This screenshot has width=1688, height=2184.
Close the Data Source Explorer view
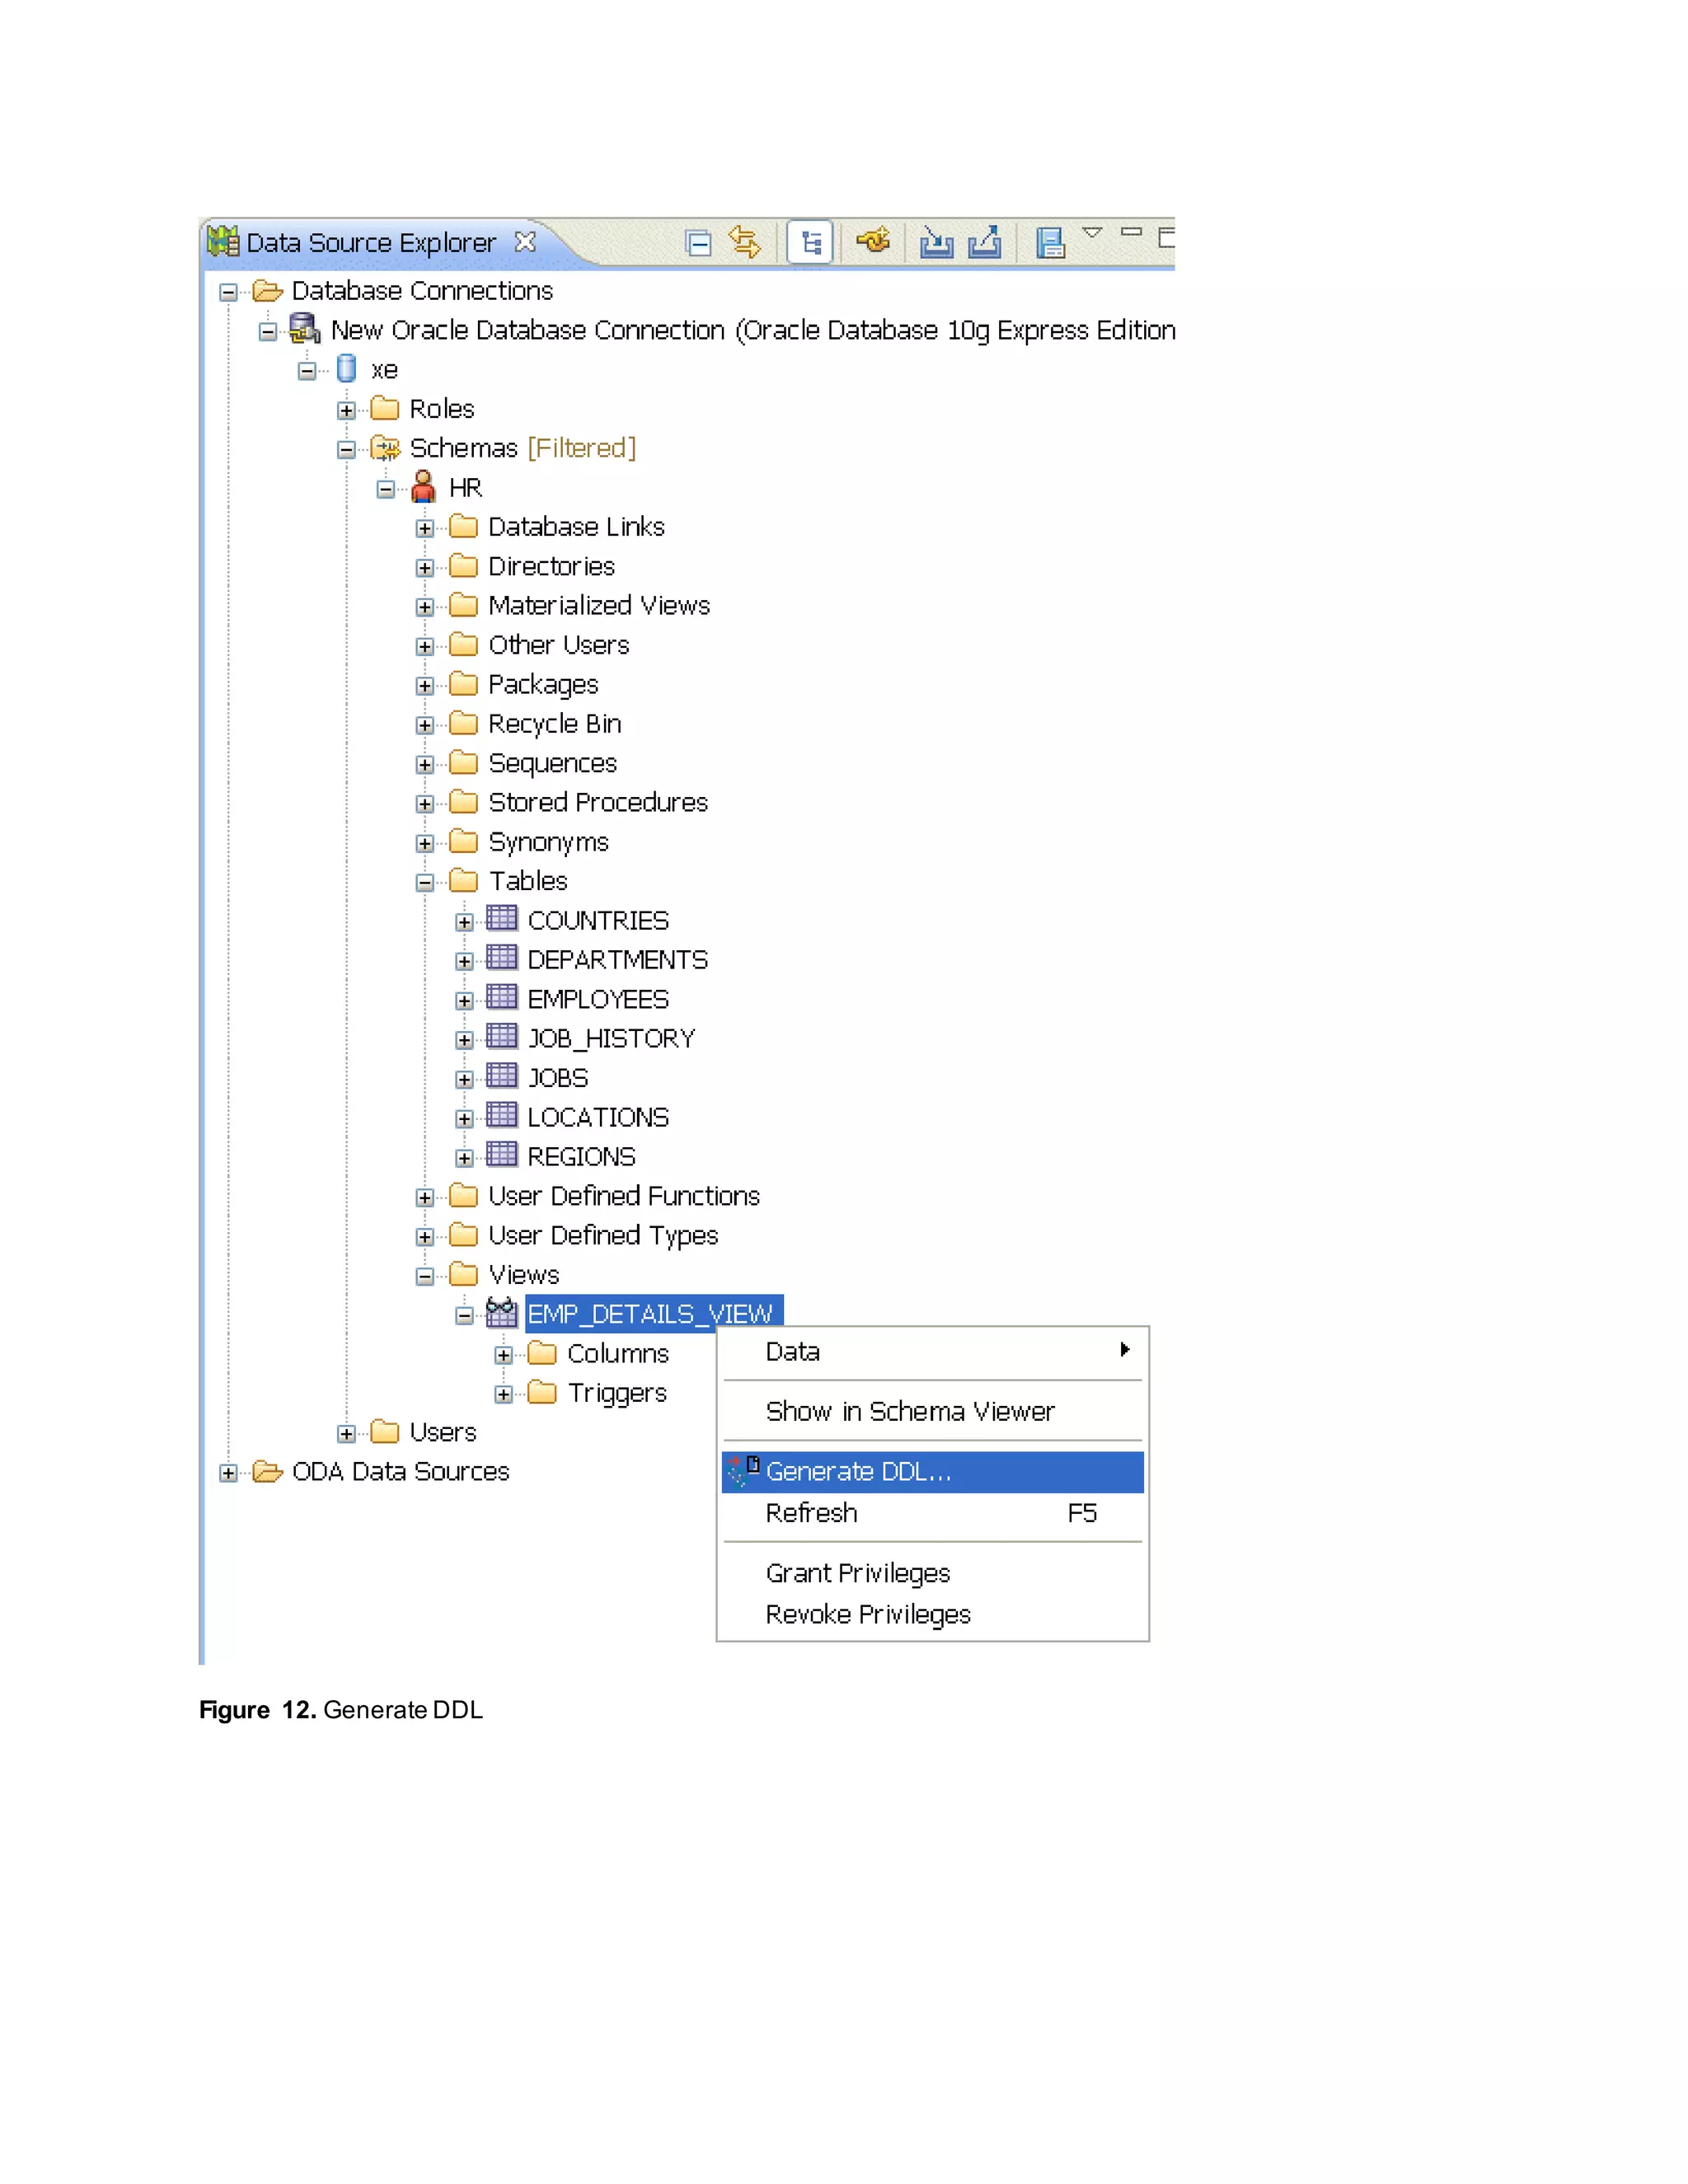coord(525,242)
